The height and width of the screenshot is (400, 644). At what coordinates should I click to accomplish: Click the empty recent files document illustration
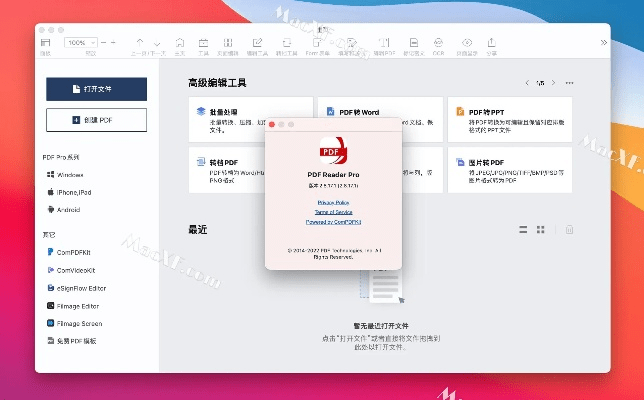click(x=383, y=287)
